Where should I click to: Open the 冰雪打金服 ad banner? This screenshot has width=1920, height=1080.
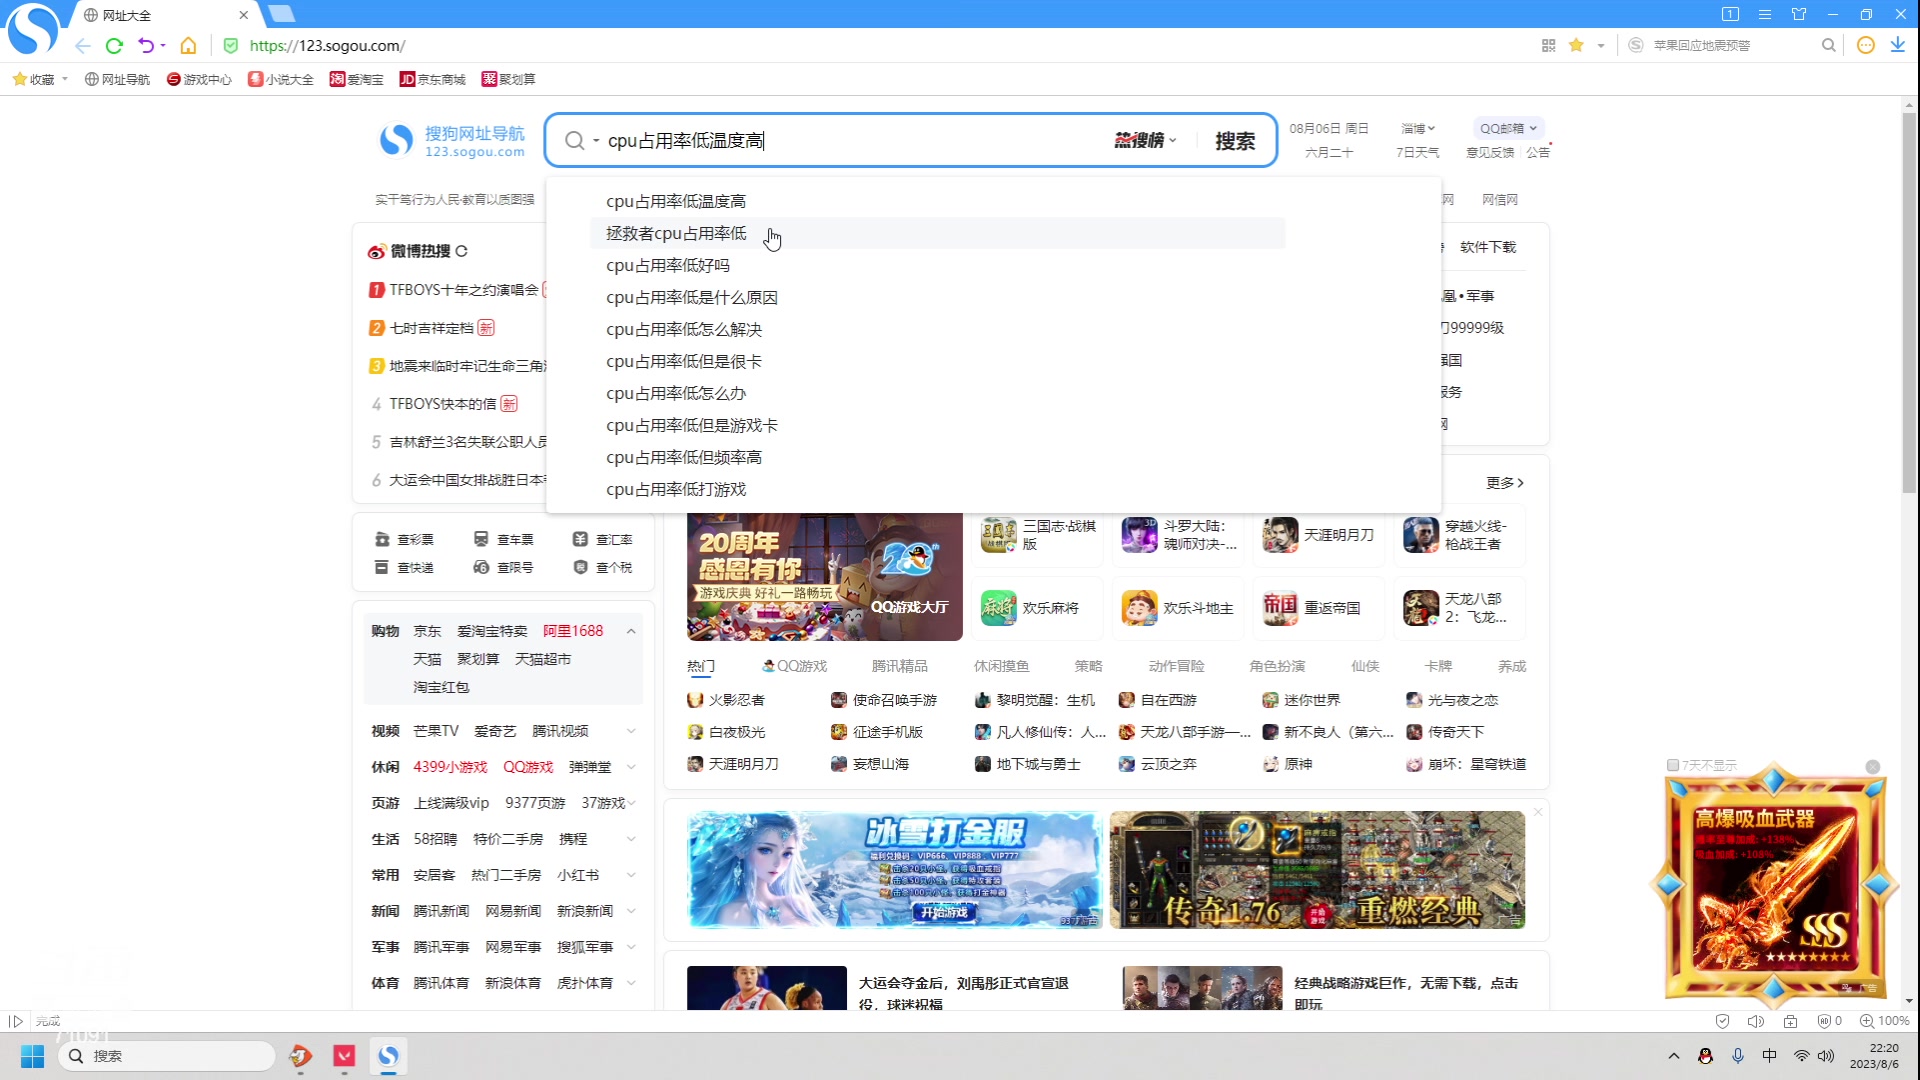[x=895, y=870]
